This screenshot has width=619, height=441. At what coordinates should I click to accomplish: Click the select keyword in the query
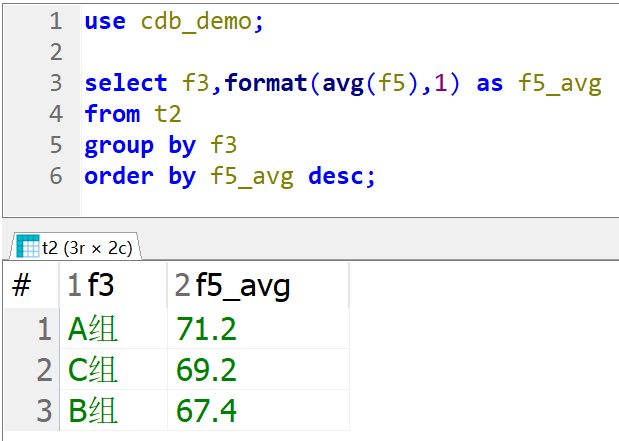[127, 83]
